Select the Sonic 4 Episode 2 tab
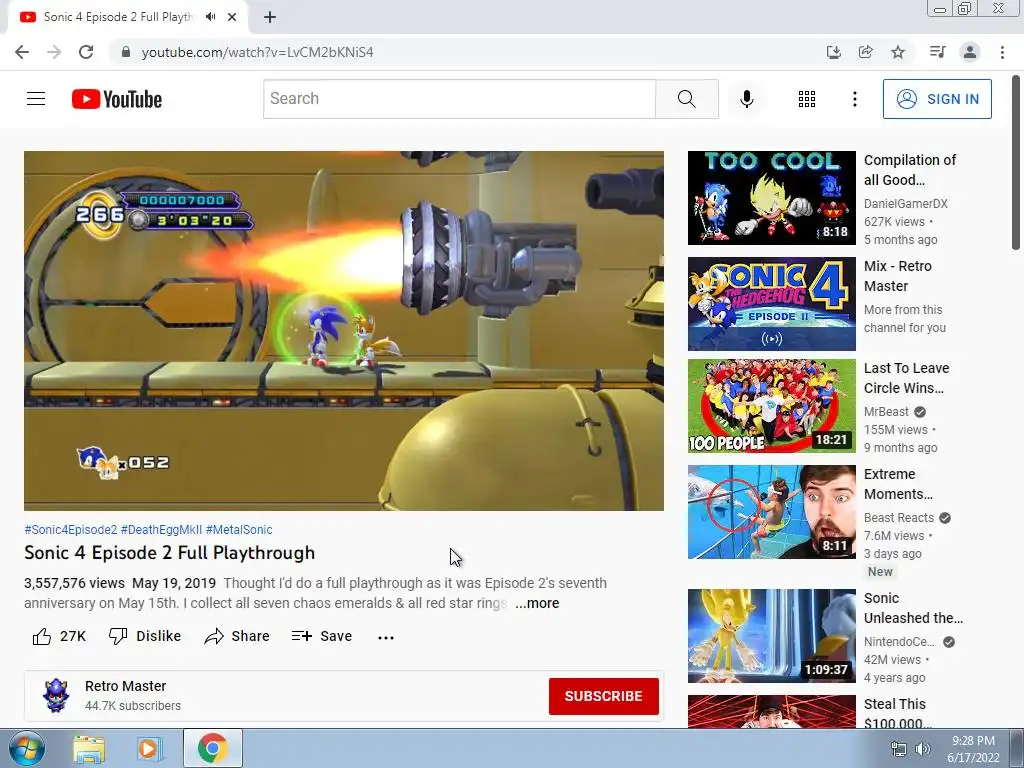The height and width of the screenshot is (768, 1024). tap(118, 17)
